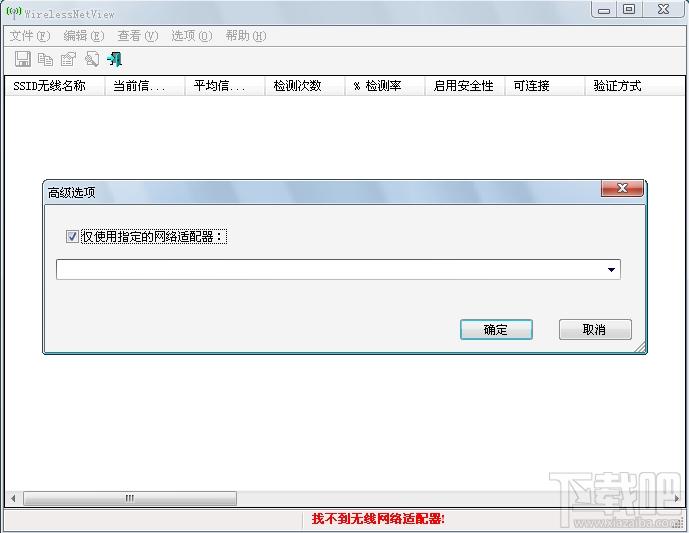
Task: Sort by SSID无线名称 column
Action: (54, 86)
